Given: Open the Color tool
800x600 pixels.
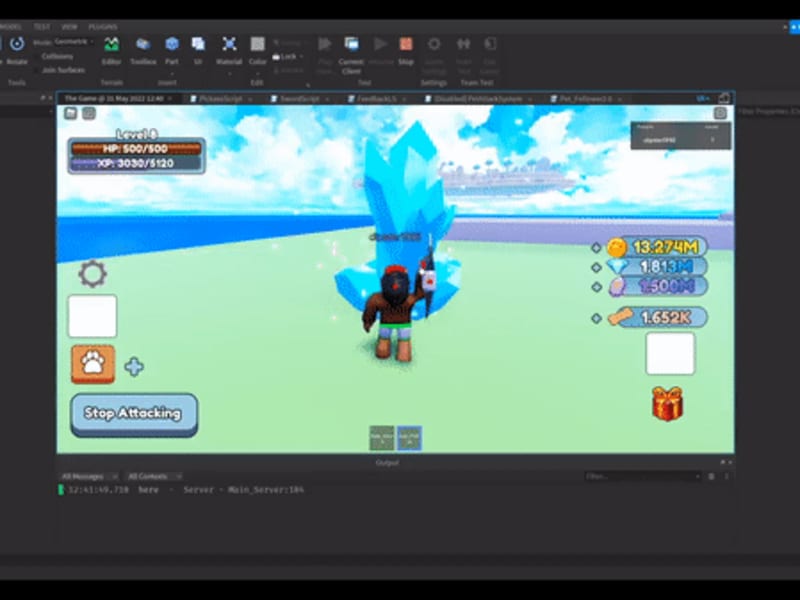Looking at the screenshot, I should click(257, 47).
